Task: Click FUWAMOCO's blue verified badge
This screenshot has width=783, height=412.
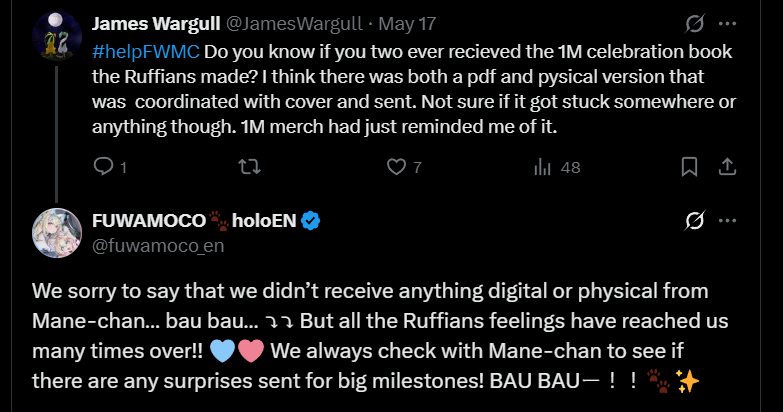Action: click(312, 220)
